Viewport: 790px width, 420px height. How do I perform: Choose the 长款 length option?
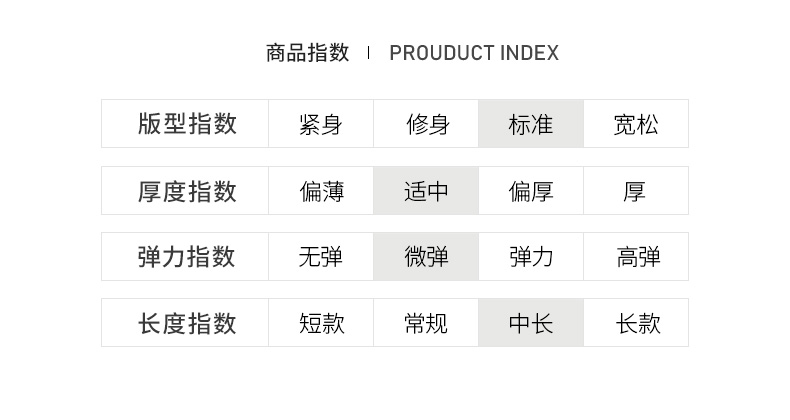coord(636,323)
